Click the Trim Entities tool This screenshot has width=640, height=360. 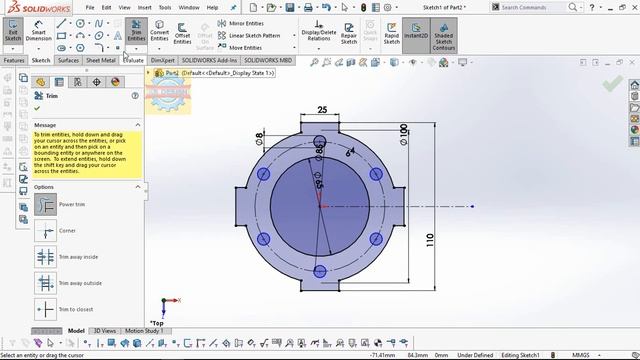click(x=136, y=31)
